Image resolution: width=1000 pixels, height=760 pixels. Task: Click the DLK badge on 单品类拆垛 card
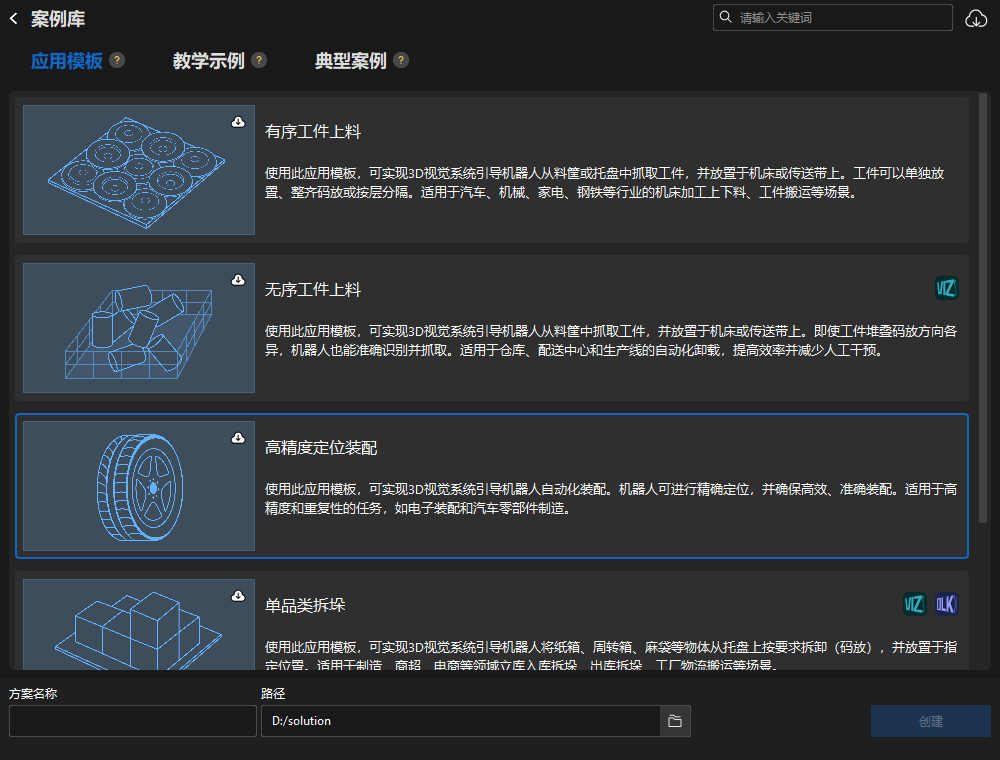click(945, 604)
